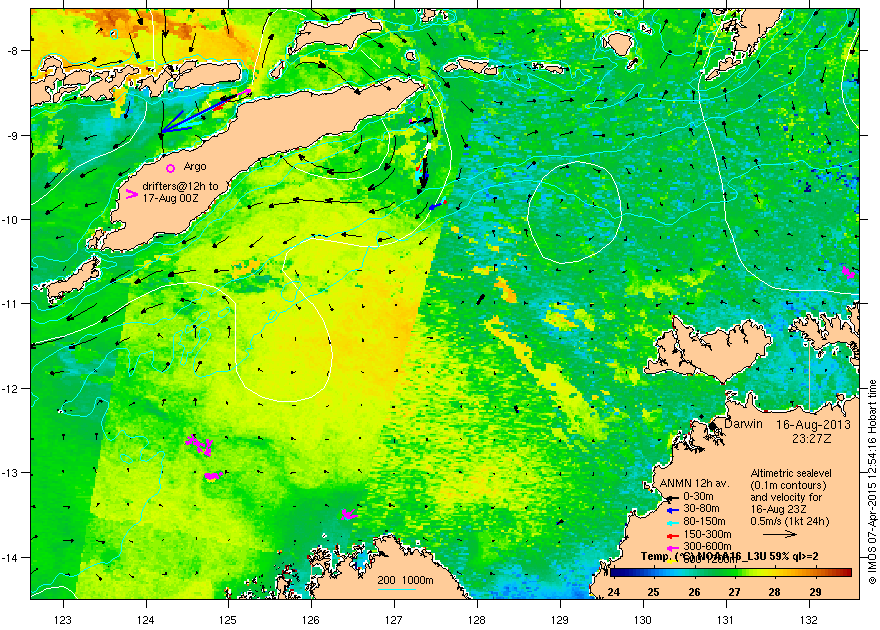Click the '(0.1m contours)' text
This screenshot has width=880, height=630.
(x=788, y=485)
